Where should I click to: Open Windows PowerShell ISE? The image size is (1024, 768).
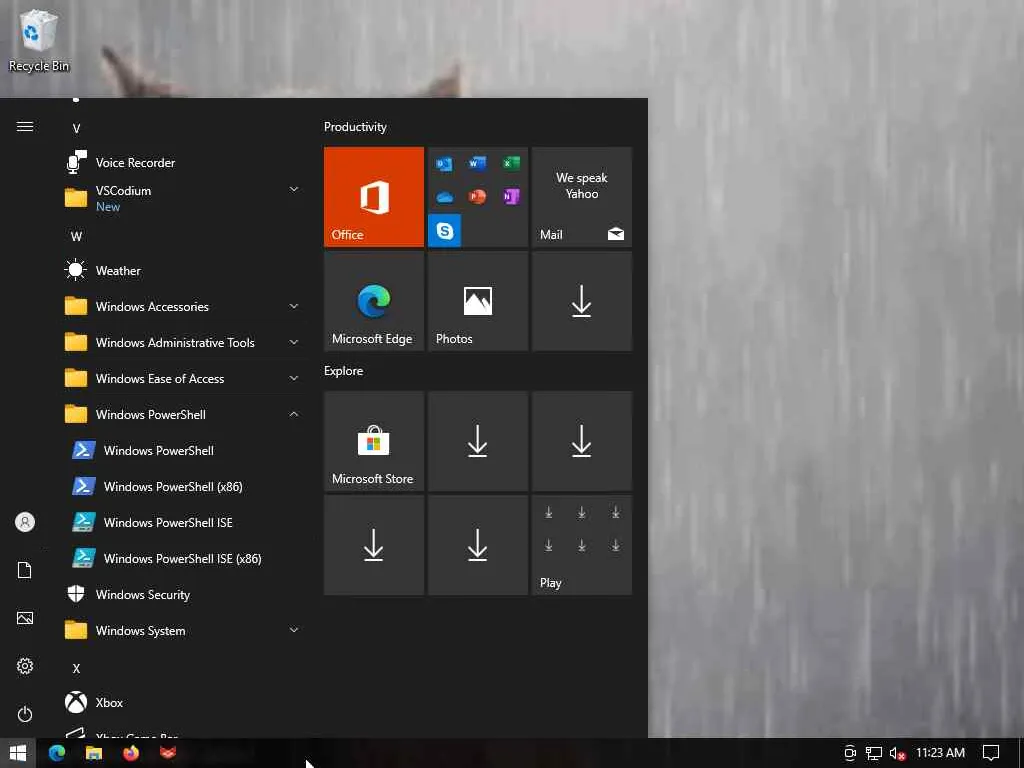(x=183, y=522)
